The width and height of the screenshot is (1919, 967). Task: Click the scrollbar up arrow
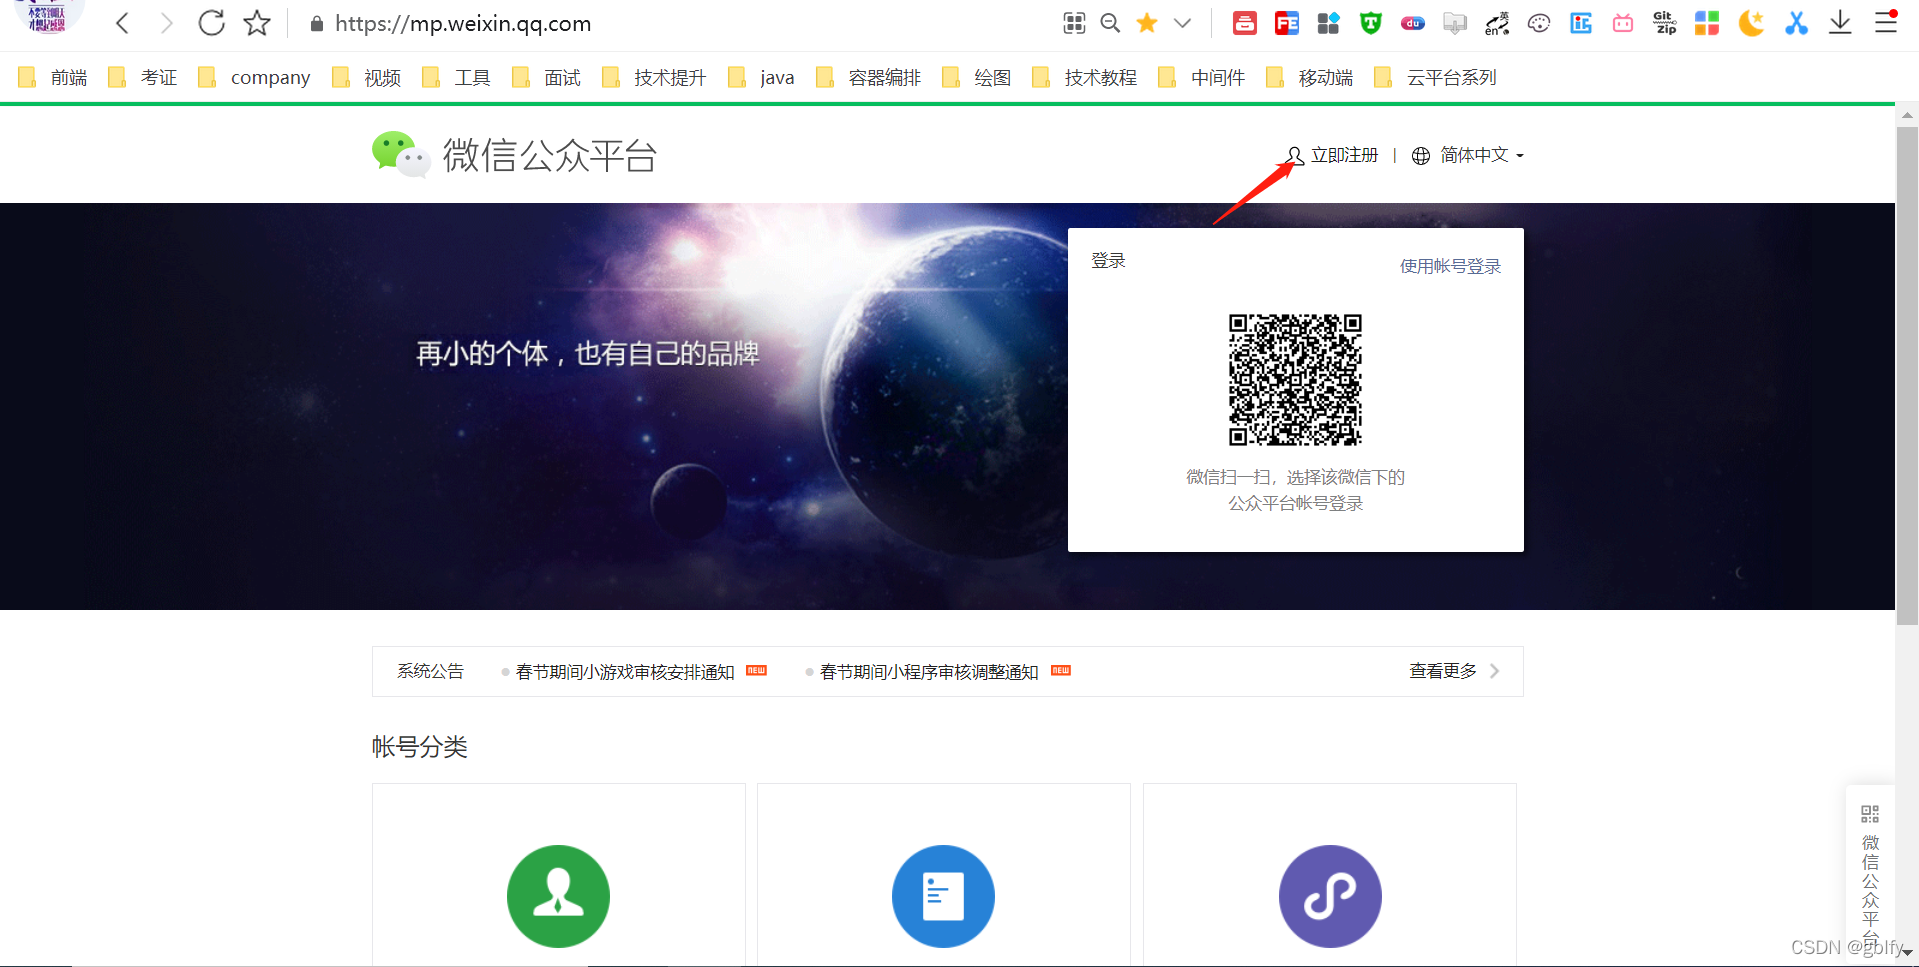point(1907,115)
